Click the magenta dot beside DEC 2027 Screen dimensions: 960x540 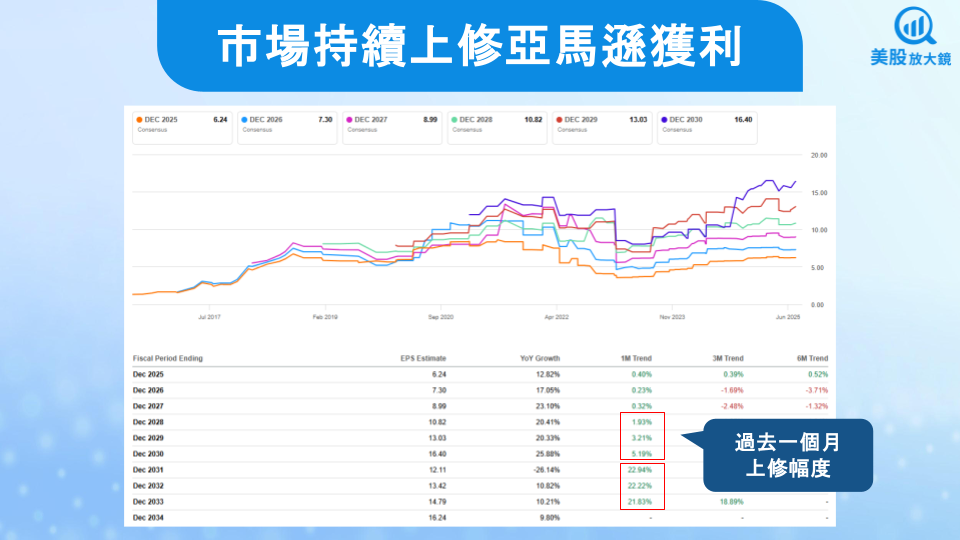350,120
